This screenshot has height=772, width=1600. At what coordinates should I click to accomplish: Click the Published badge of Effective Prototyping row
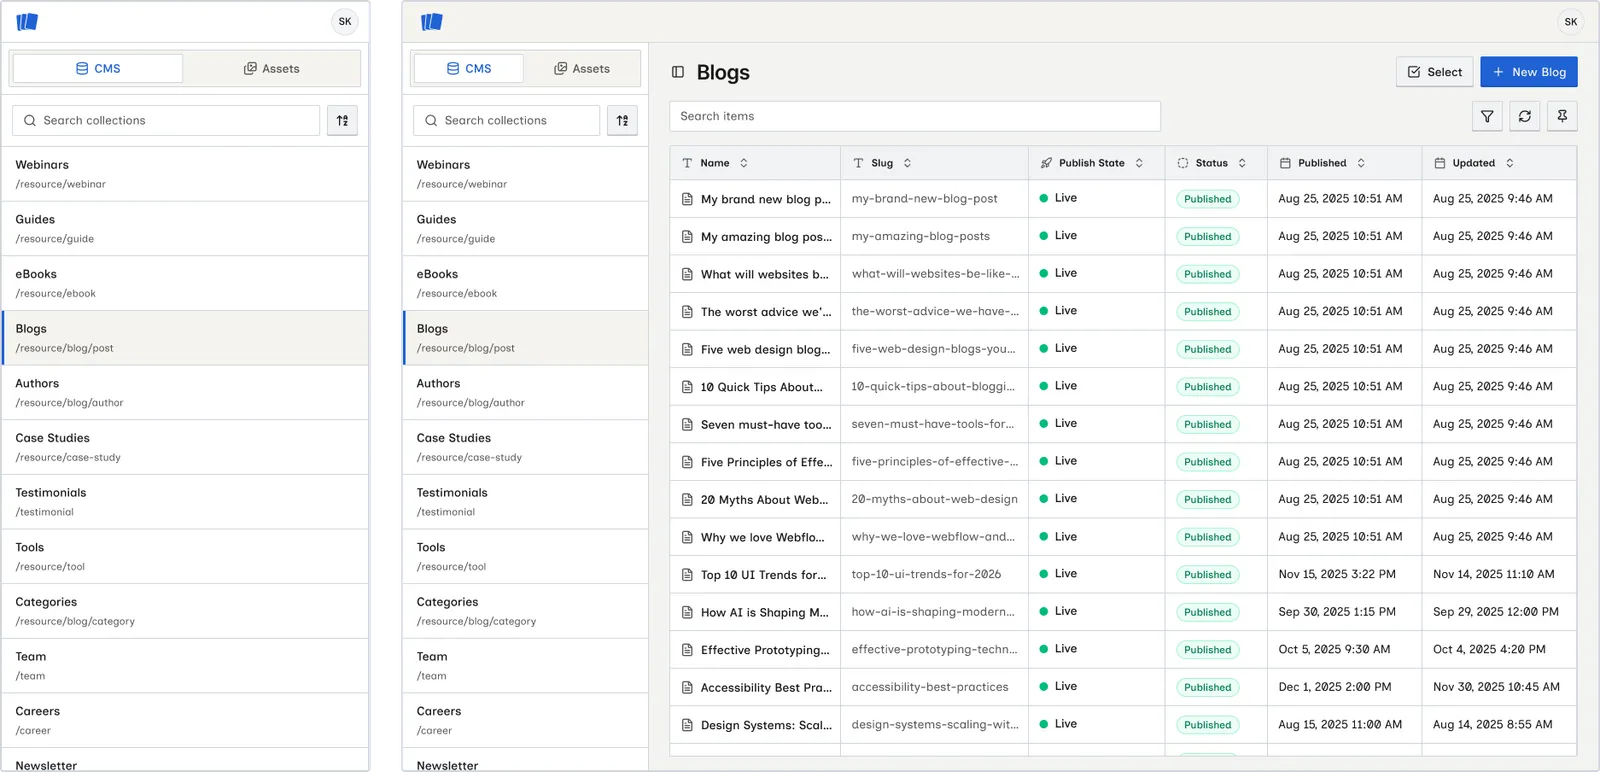click(1207, 650)
